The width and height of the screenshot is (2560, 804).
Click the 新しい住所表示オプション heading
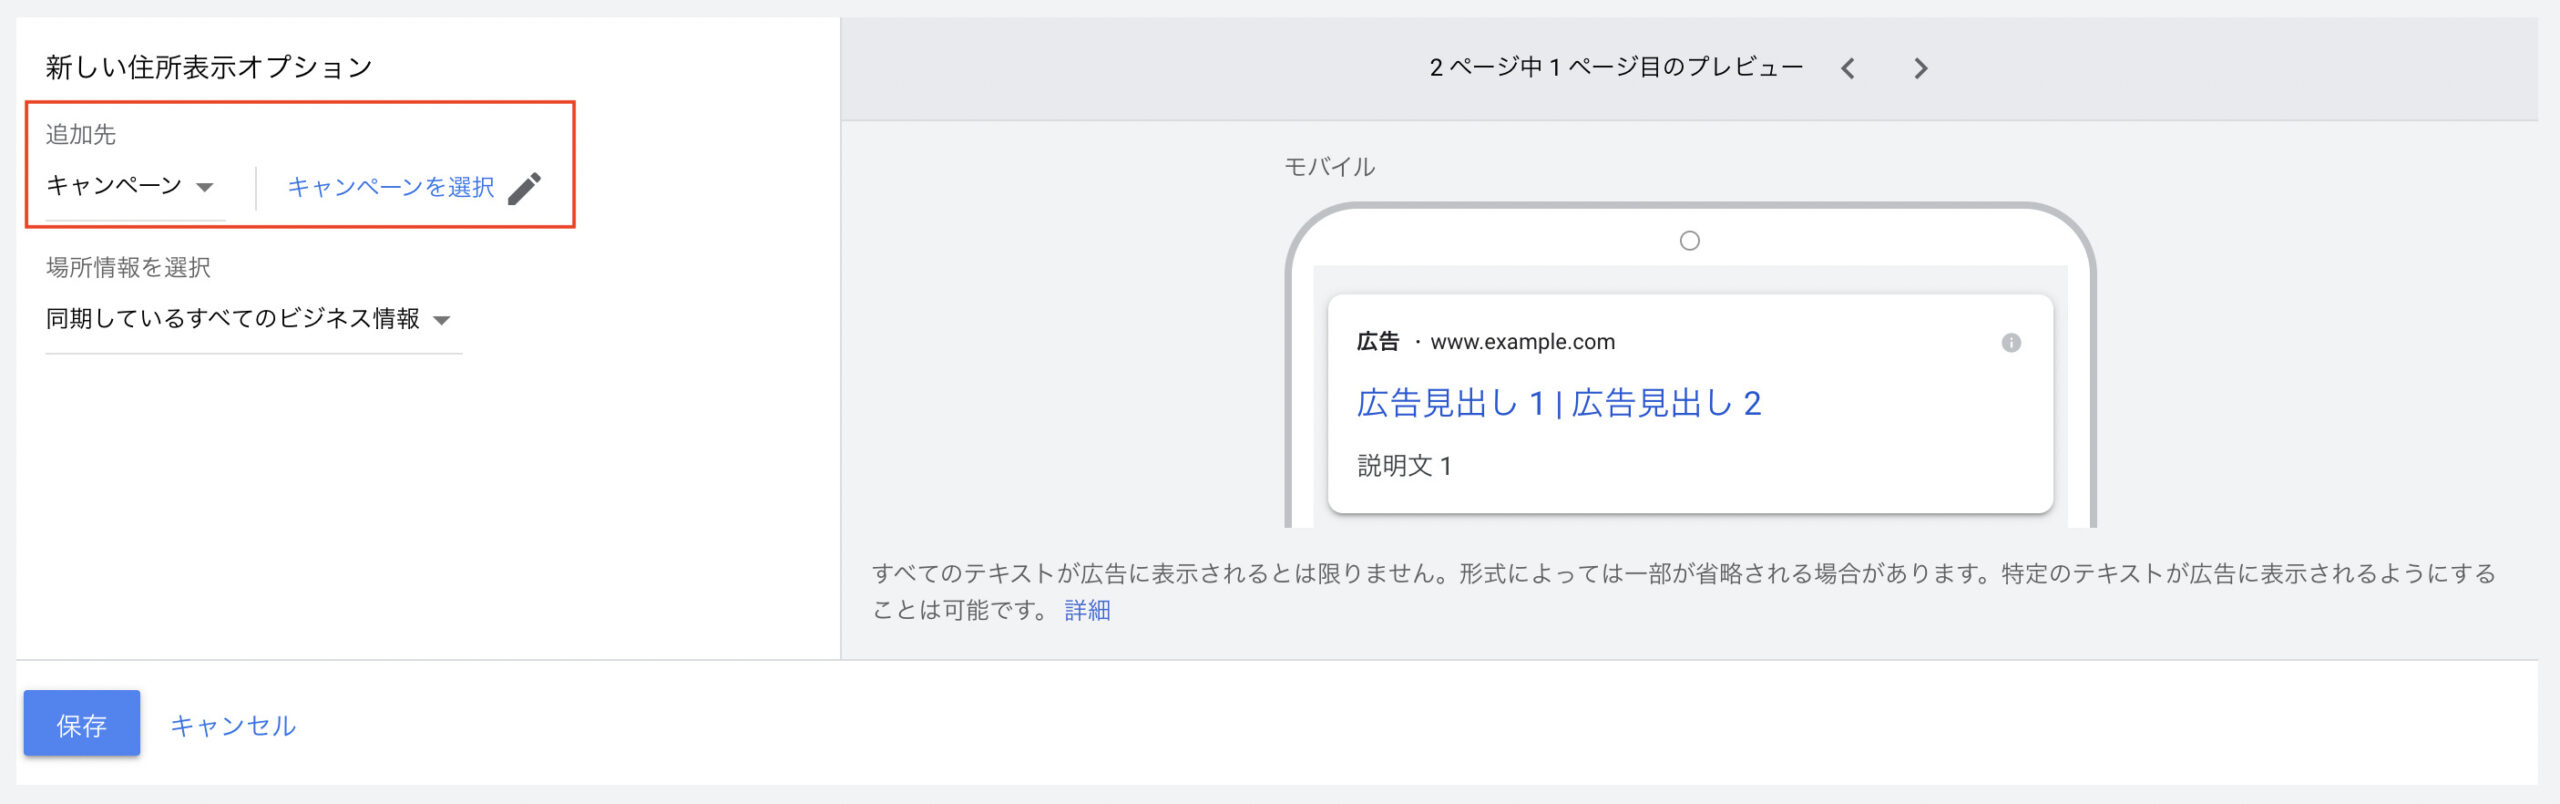tap(209, 67)
